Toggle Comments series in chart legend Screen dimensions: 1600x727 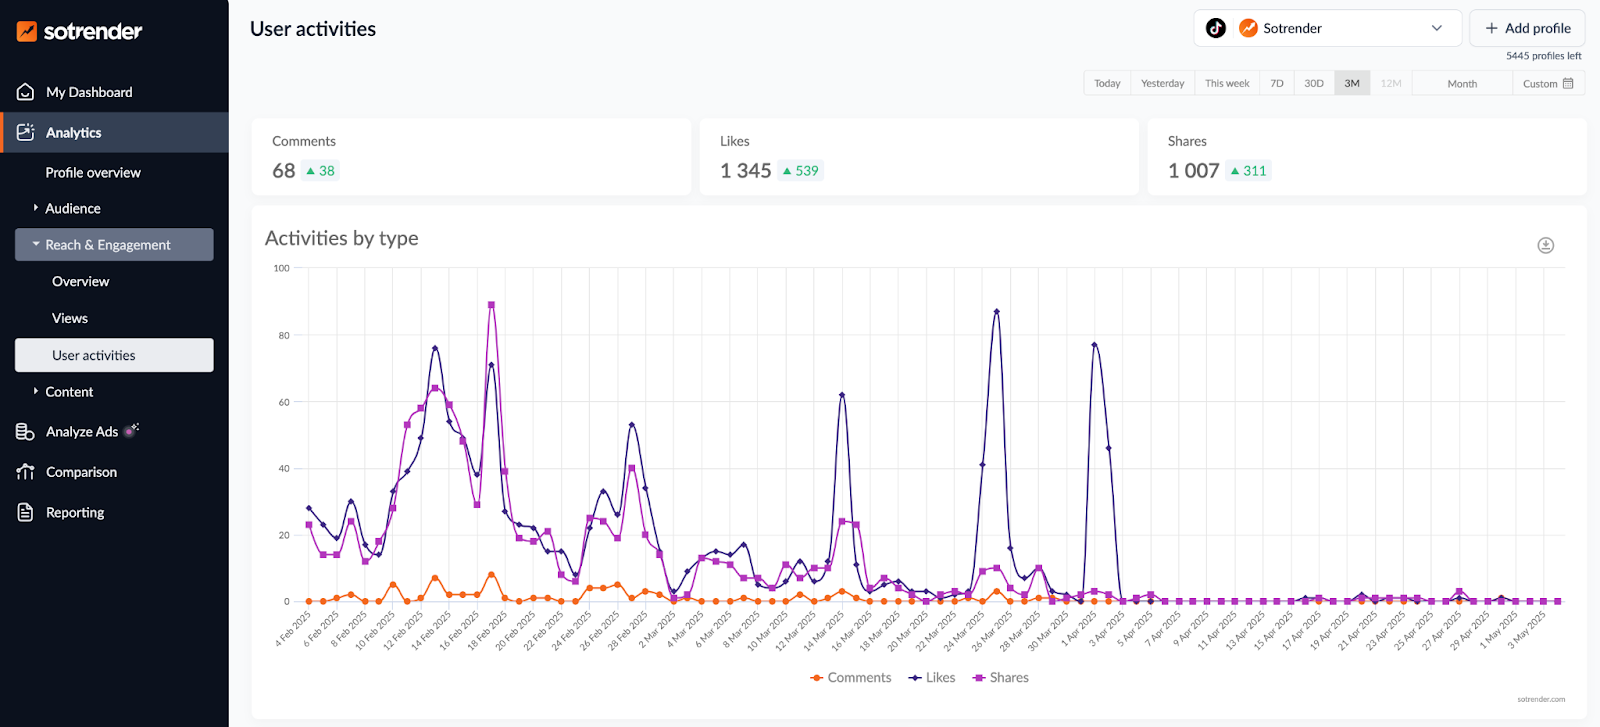850,678
